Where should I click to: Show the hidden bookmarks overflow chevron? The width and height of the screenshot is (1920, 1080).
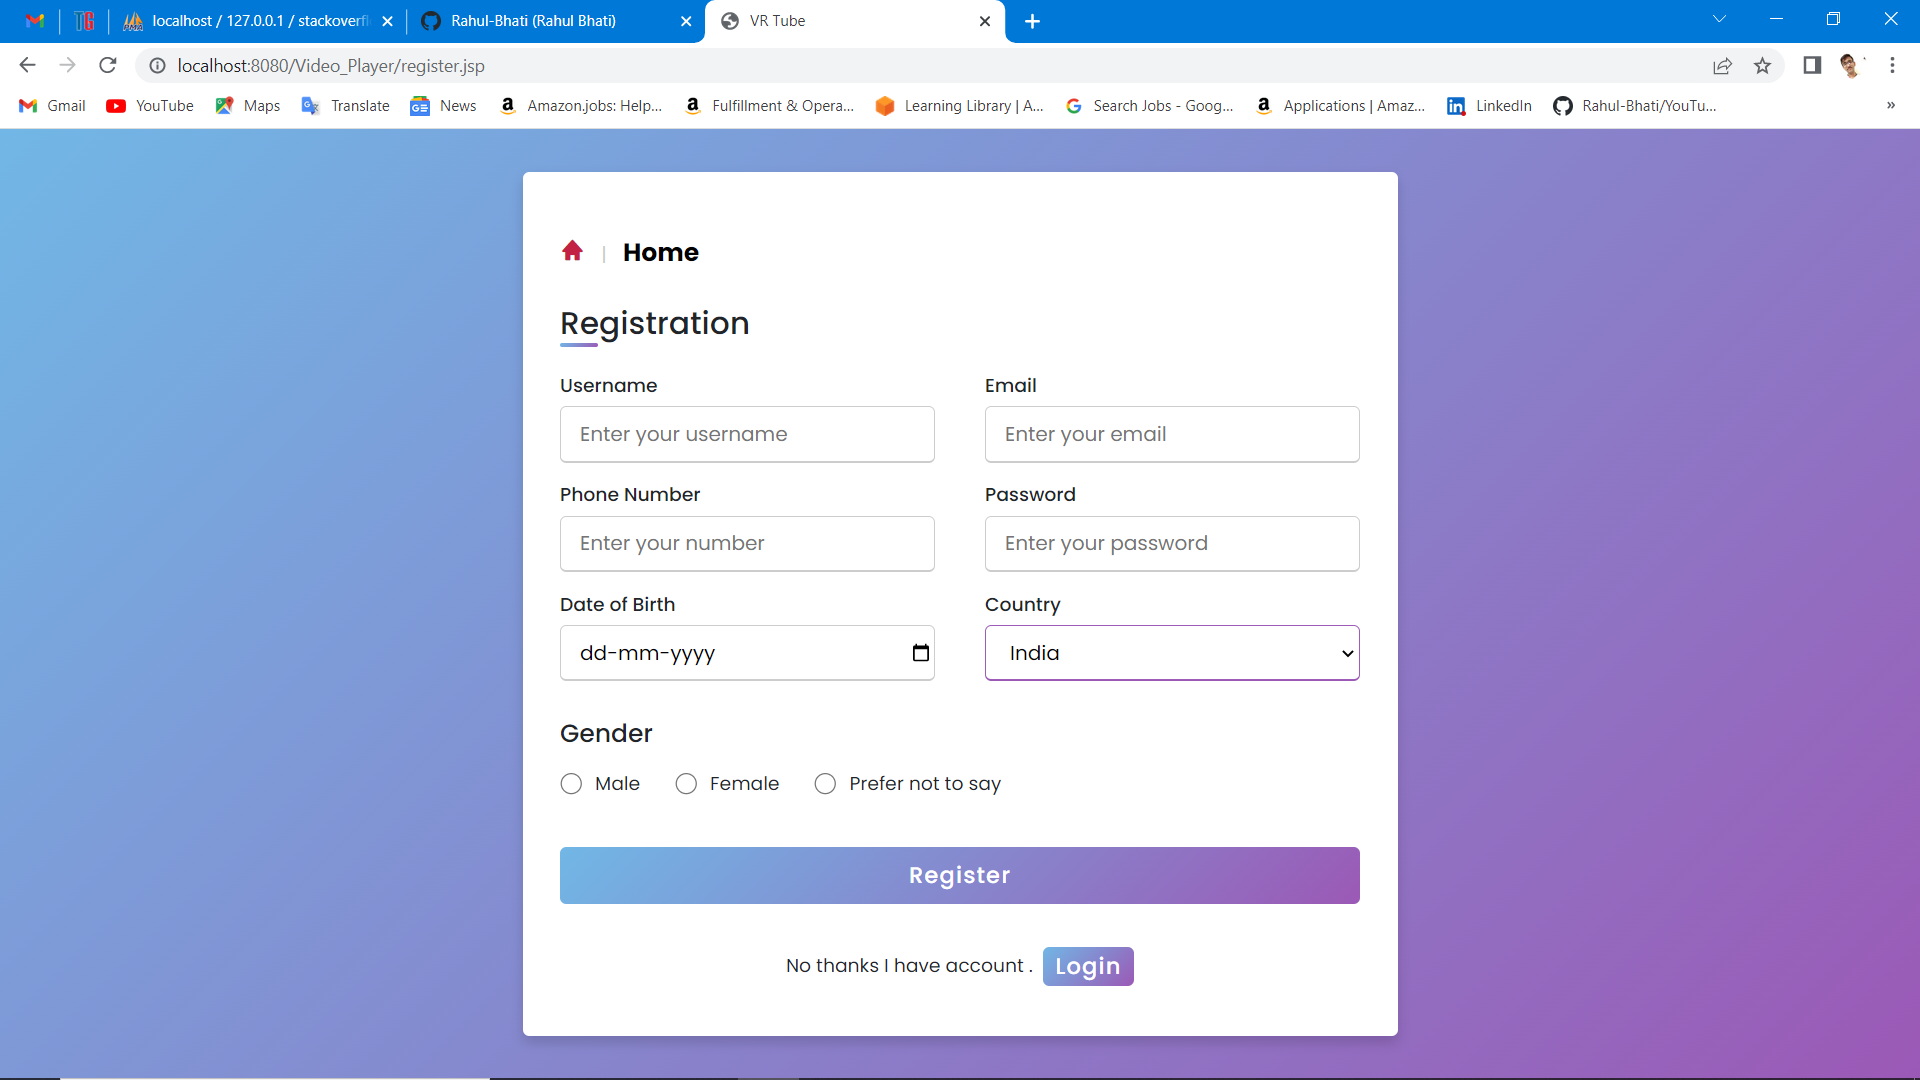[1890, 106]
